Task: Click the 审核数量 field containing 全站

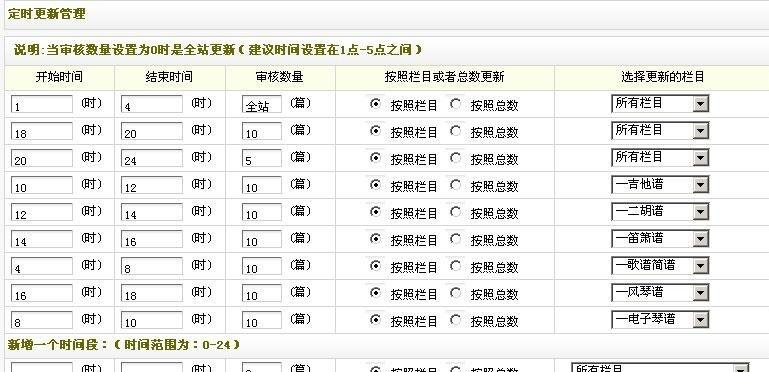Action: coord(262,104)
